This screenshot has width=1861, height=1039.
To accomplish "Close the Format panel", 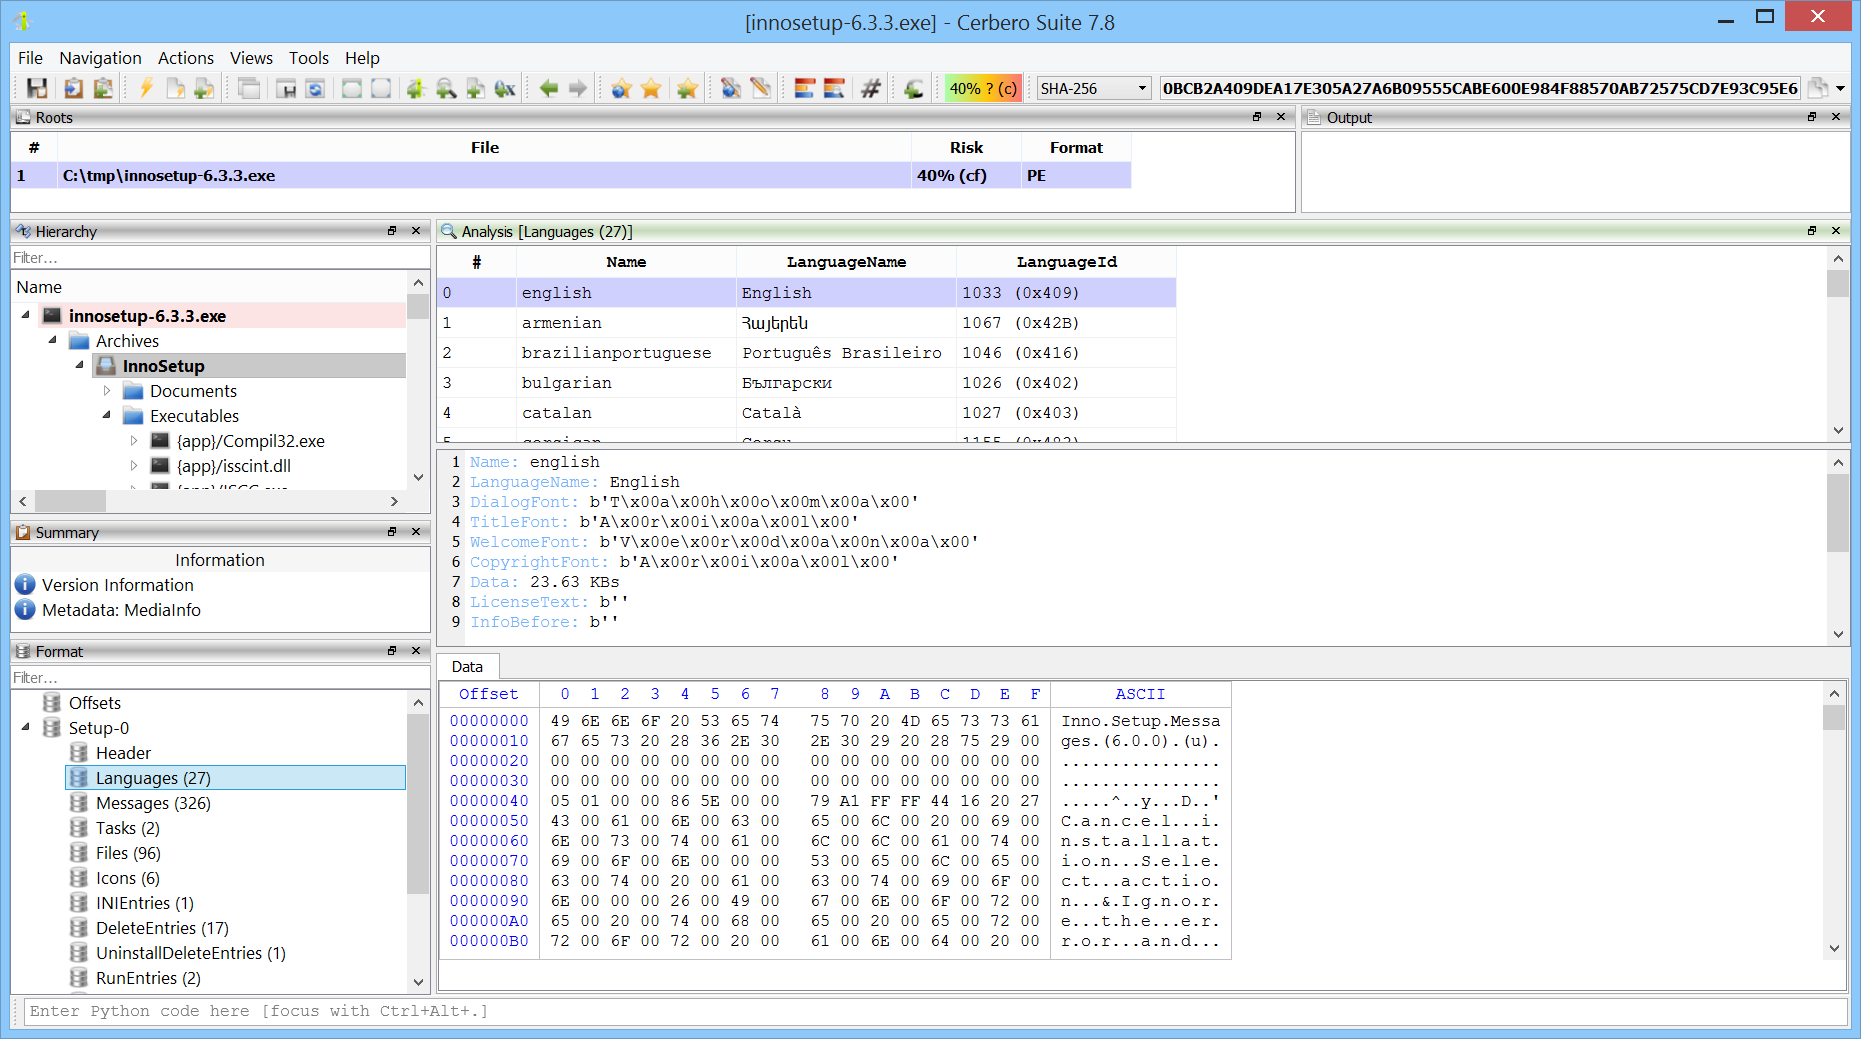I will point(416,651).
